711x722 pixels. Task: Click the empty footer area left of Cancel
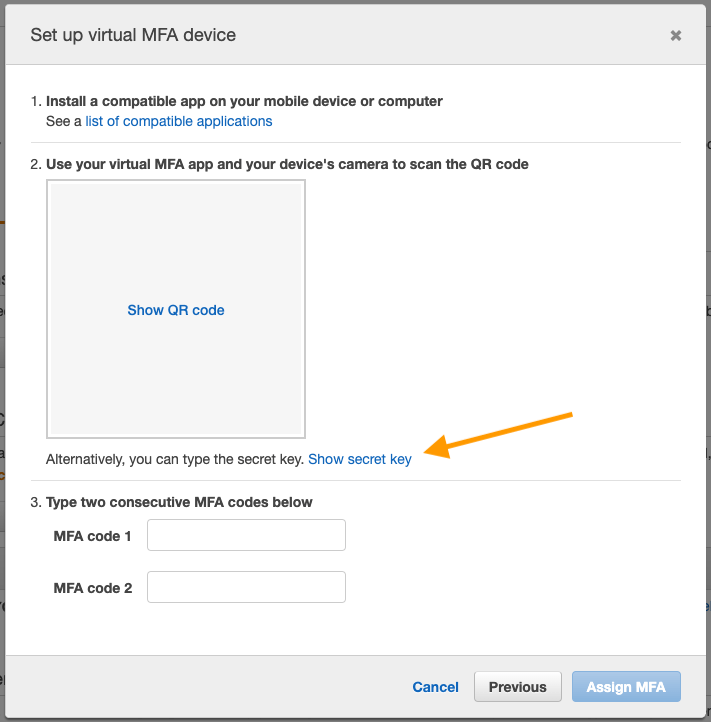[x=200, y=687]
